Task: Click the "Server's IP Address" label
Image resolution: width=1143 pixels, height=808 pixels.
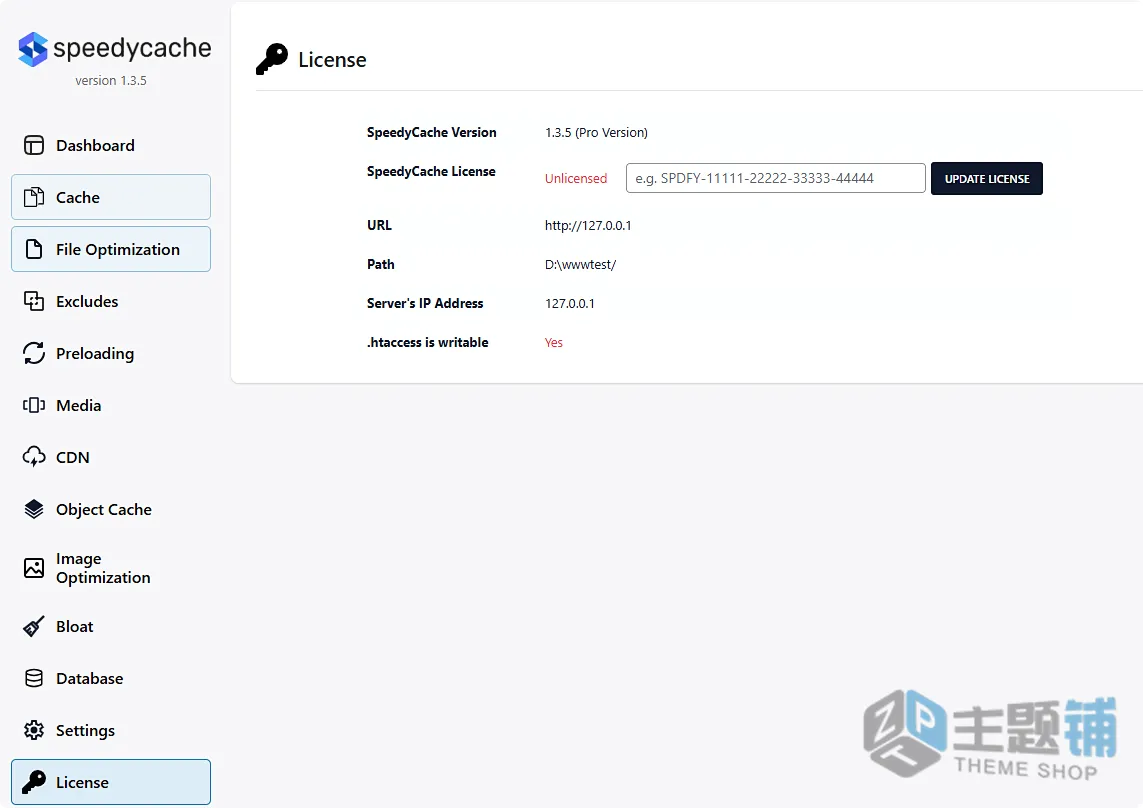Action: pos(425,303)
